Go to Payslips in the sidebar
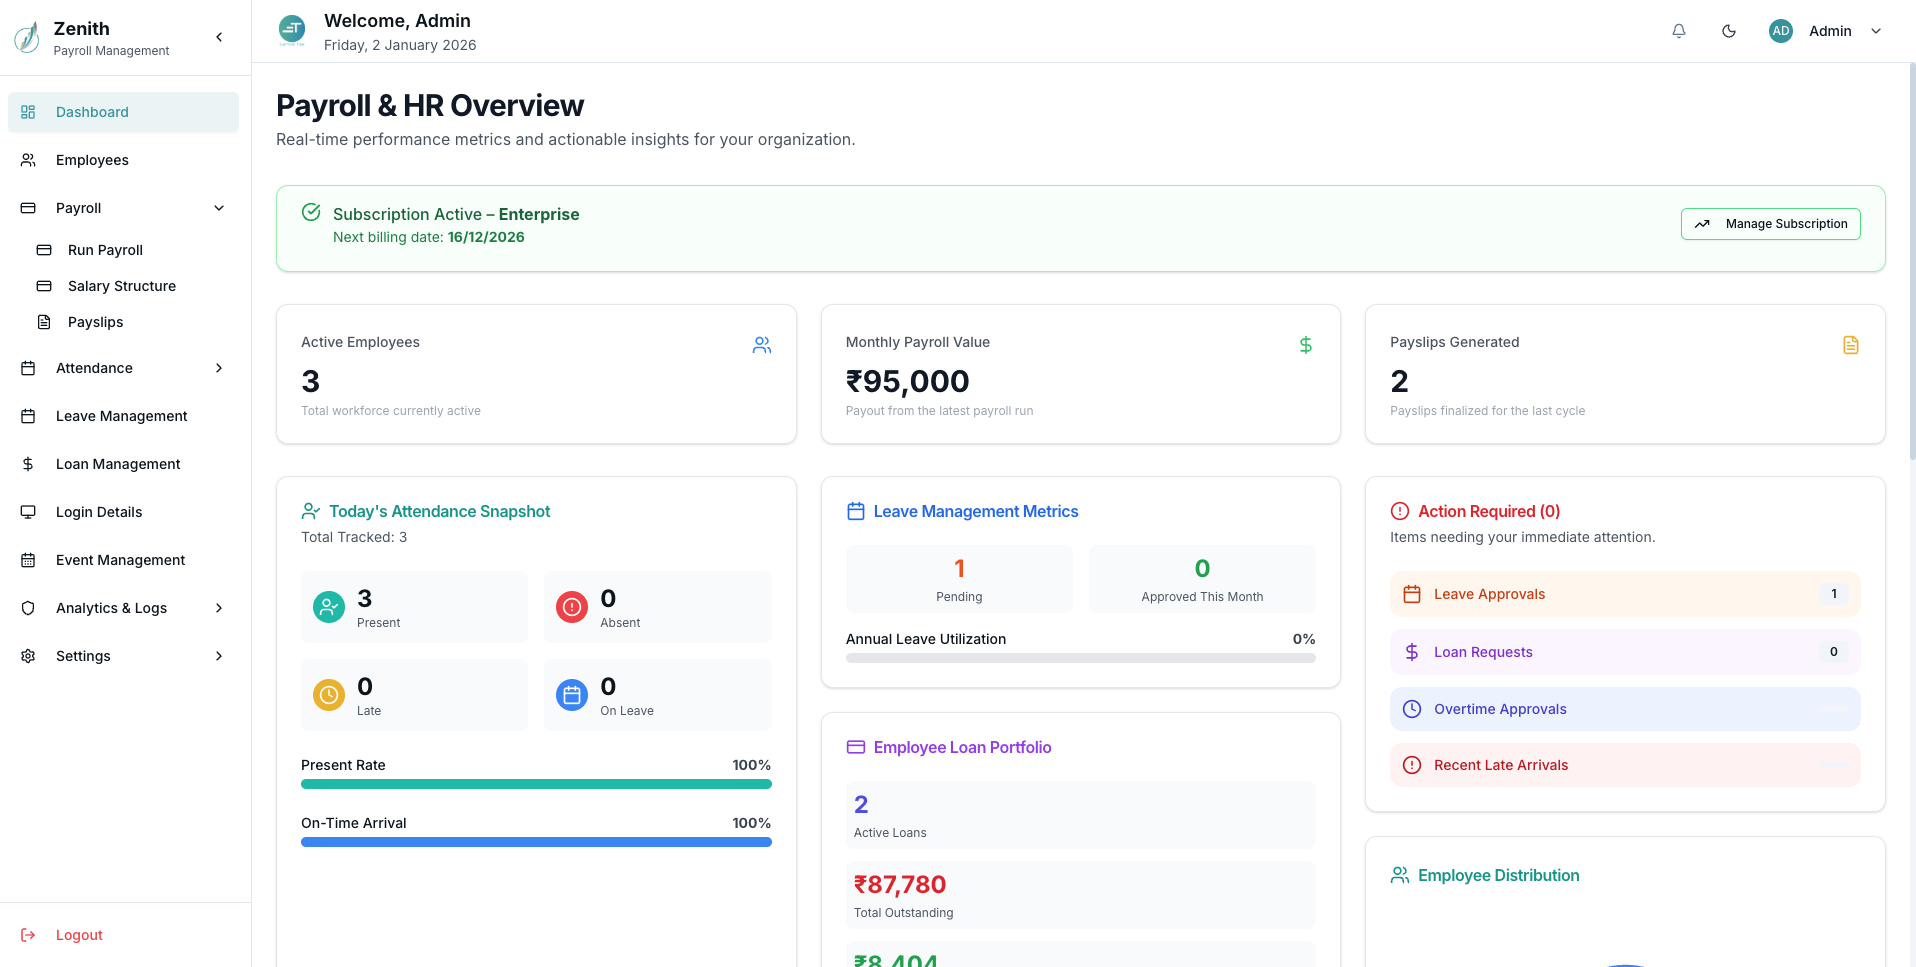1916x967 pixels. [x=95, y=322]
